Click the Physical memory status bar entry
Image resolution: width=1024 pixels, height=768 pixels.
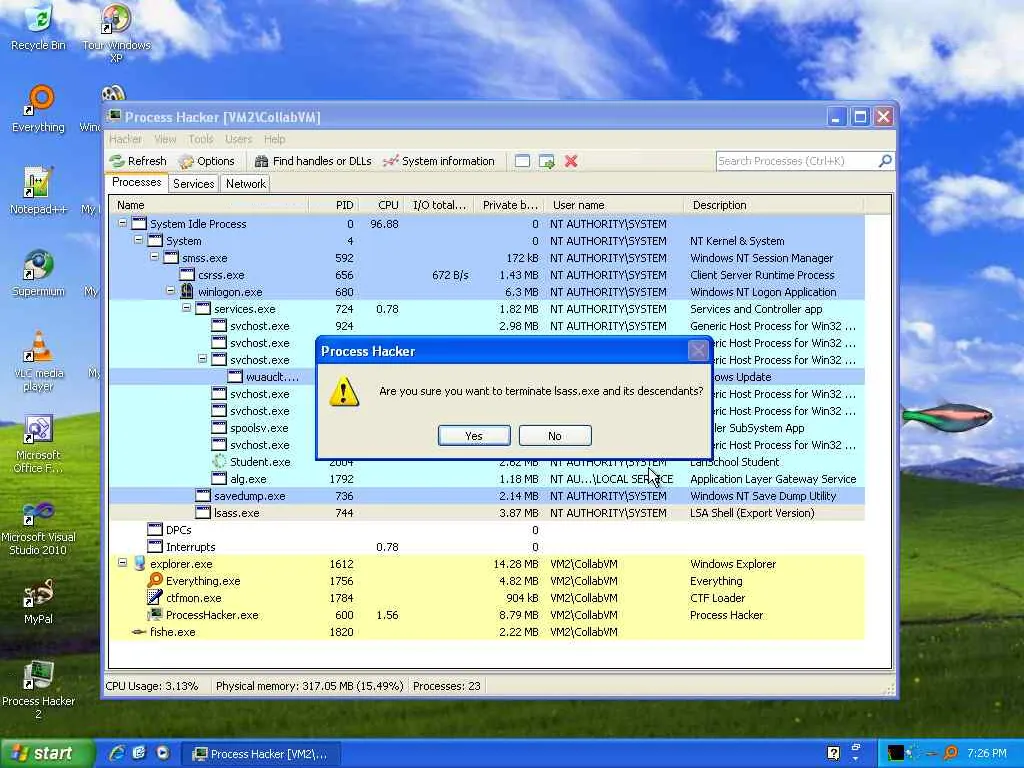[310, 686]
